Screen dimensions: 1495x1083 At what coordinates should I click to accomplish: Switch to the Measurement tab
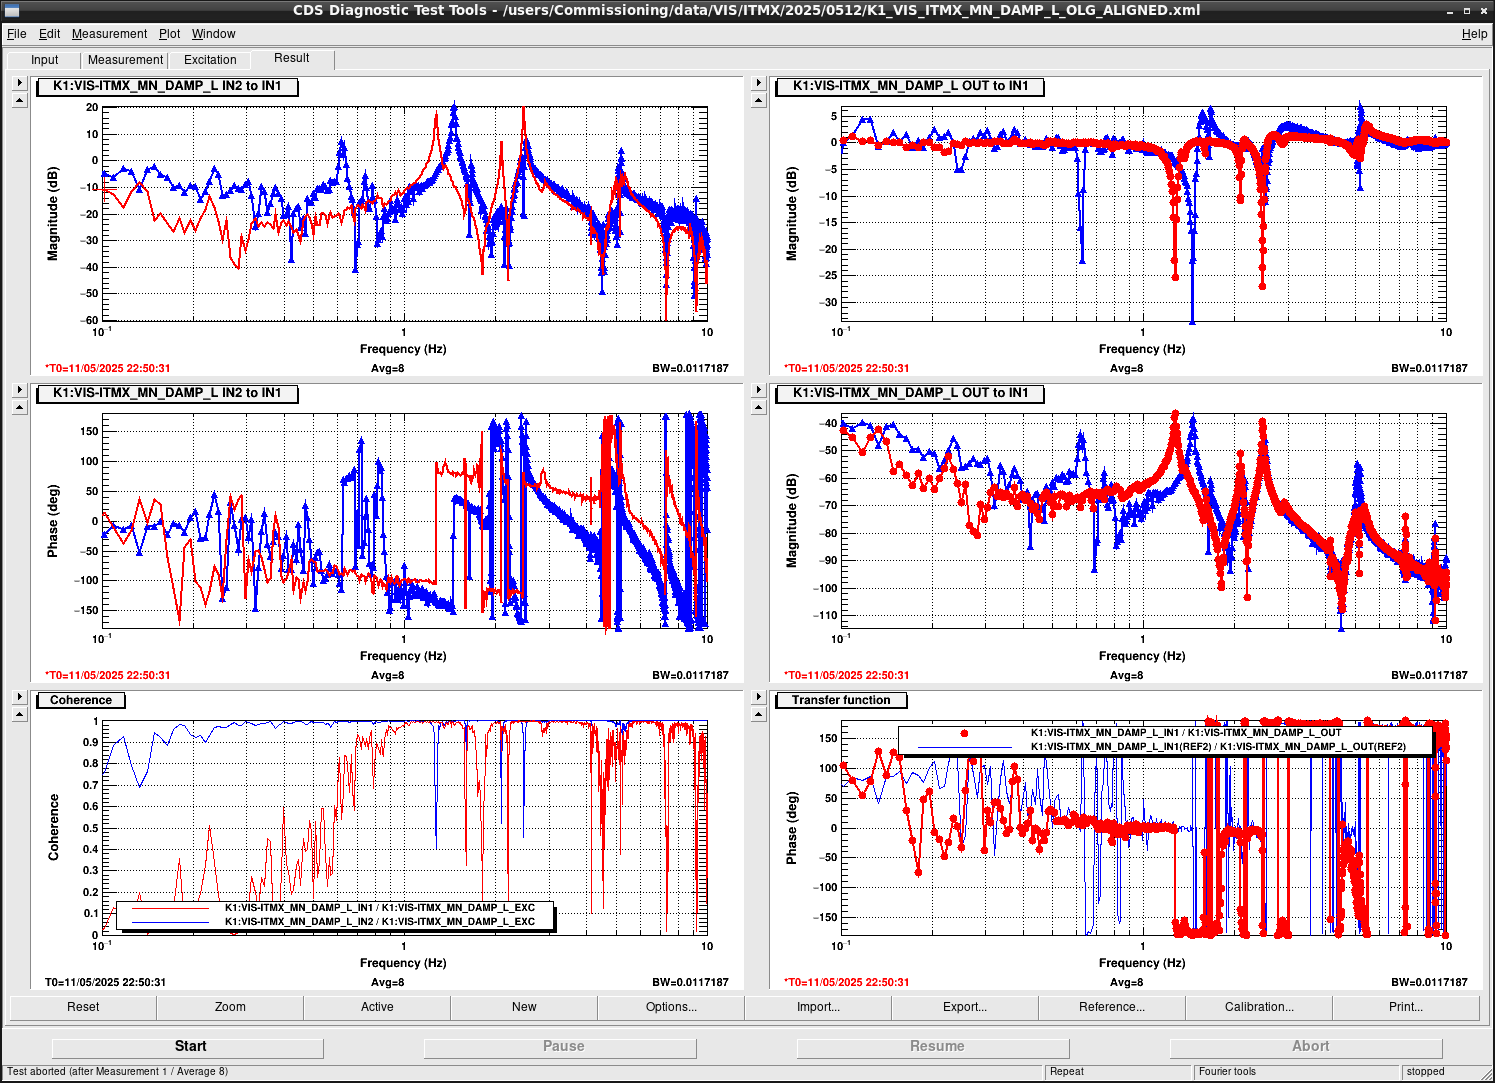(125, 60)
